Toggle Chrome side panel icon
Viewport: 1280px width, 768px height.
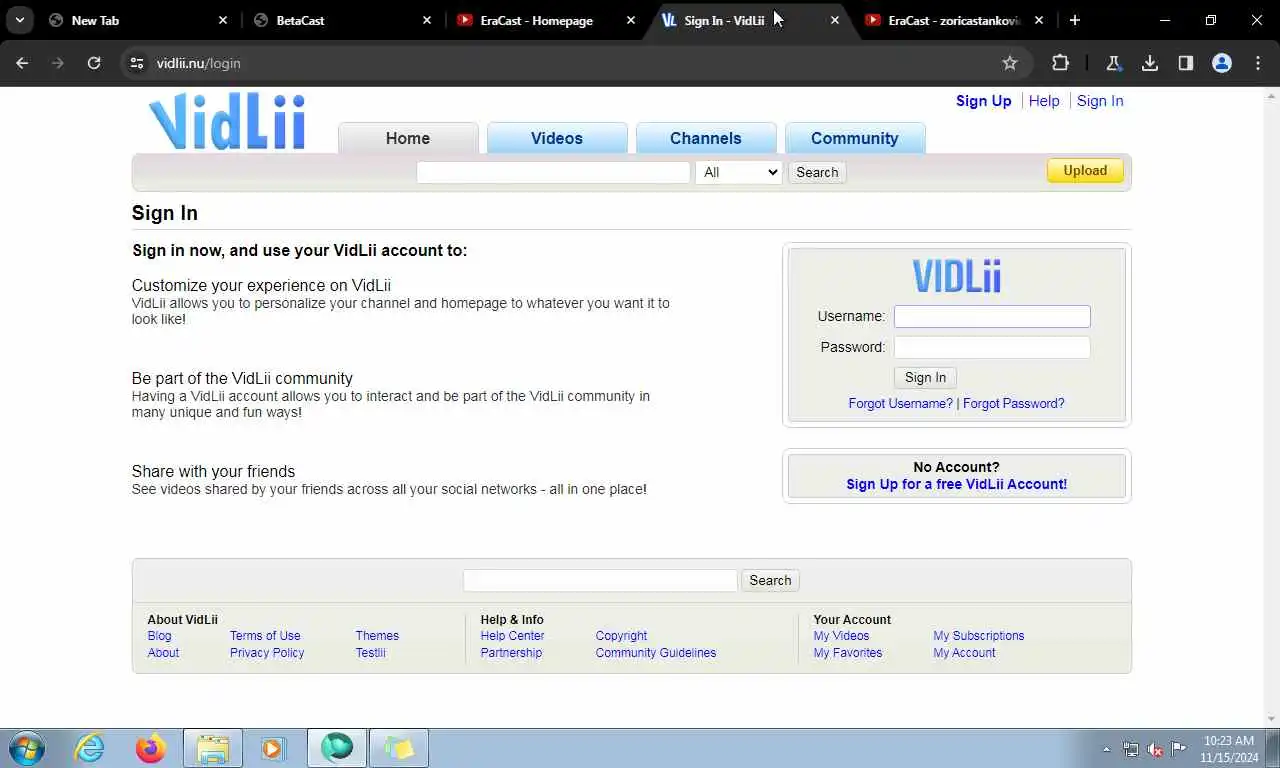tap(1186, 63)
